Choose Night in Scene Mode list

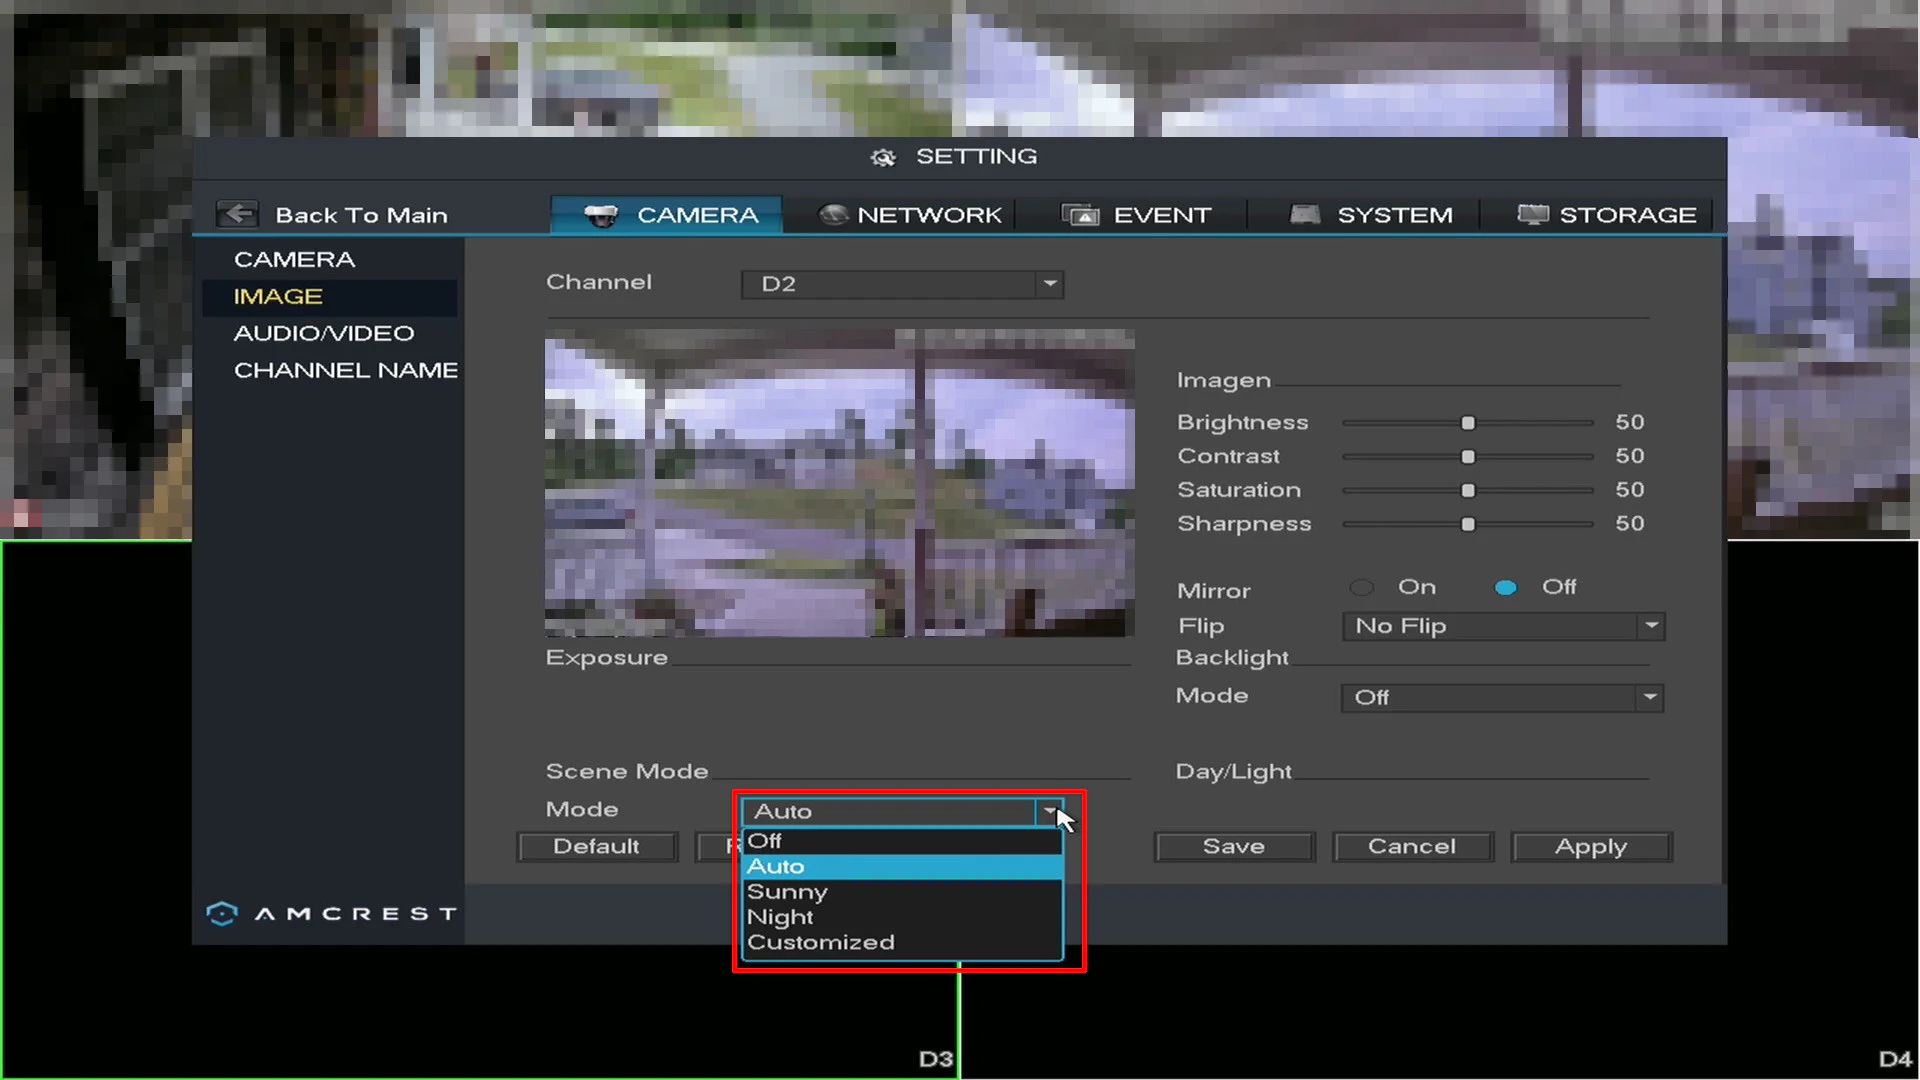(x=902, y=917)
